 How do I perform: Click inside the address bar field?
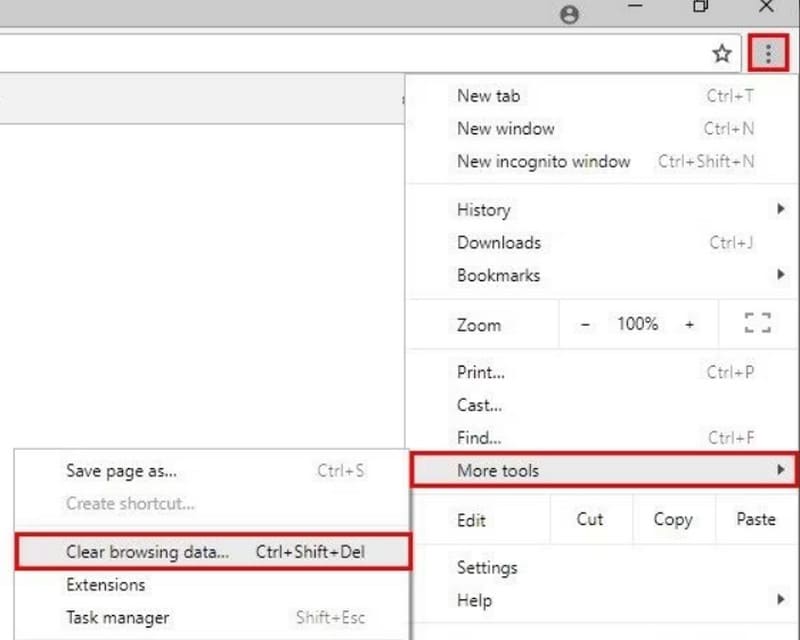[350, 54]
